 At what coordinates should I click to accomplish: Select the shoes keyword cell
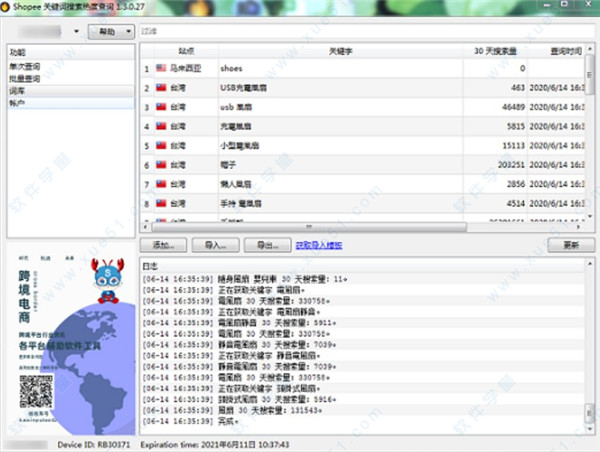tap(341, 68)
